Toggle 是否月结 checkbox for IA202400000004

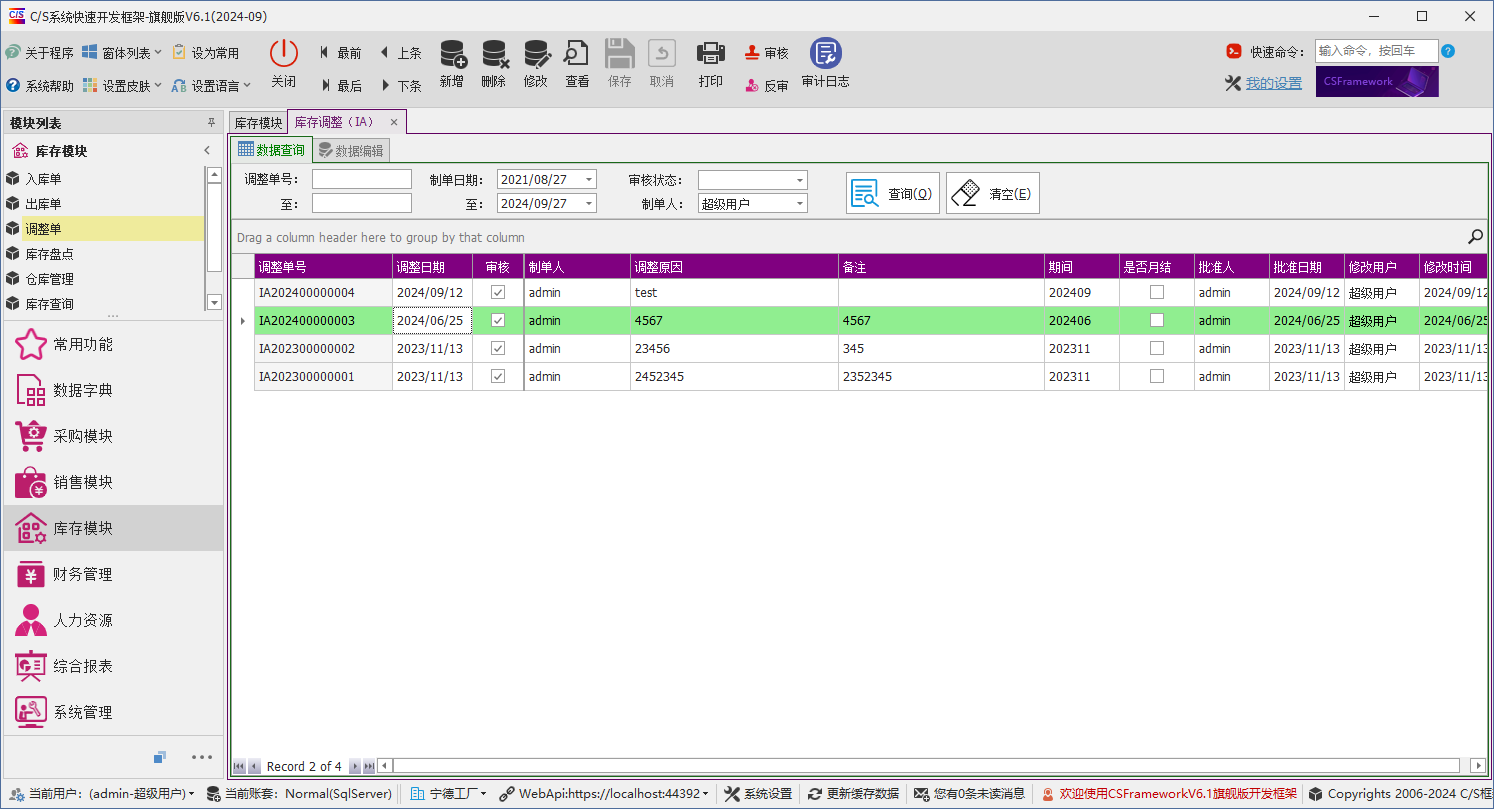pos(1157,293)
